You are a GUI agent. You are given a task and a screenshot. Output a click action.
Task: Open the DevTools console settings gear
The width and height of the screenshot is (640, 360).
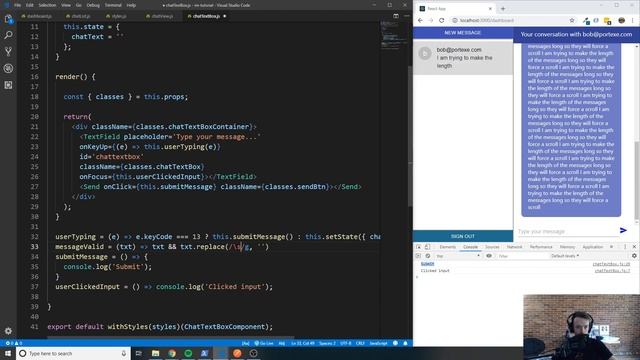click(634, 256)
